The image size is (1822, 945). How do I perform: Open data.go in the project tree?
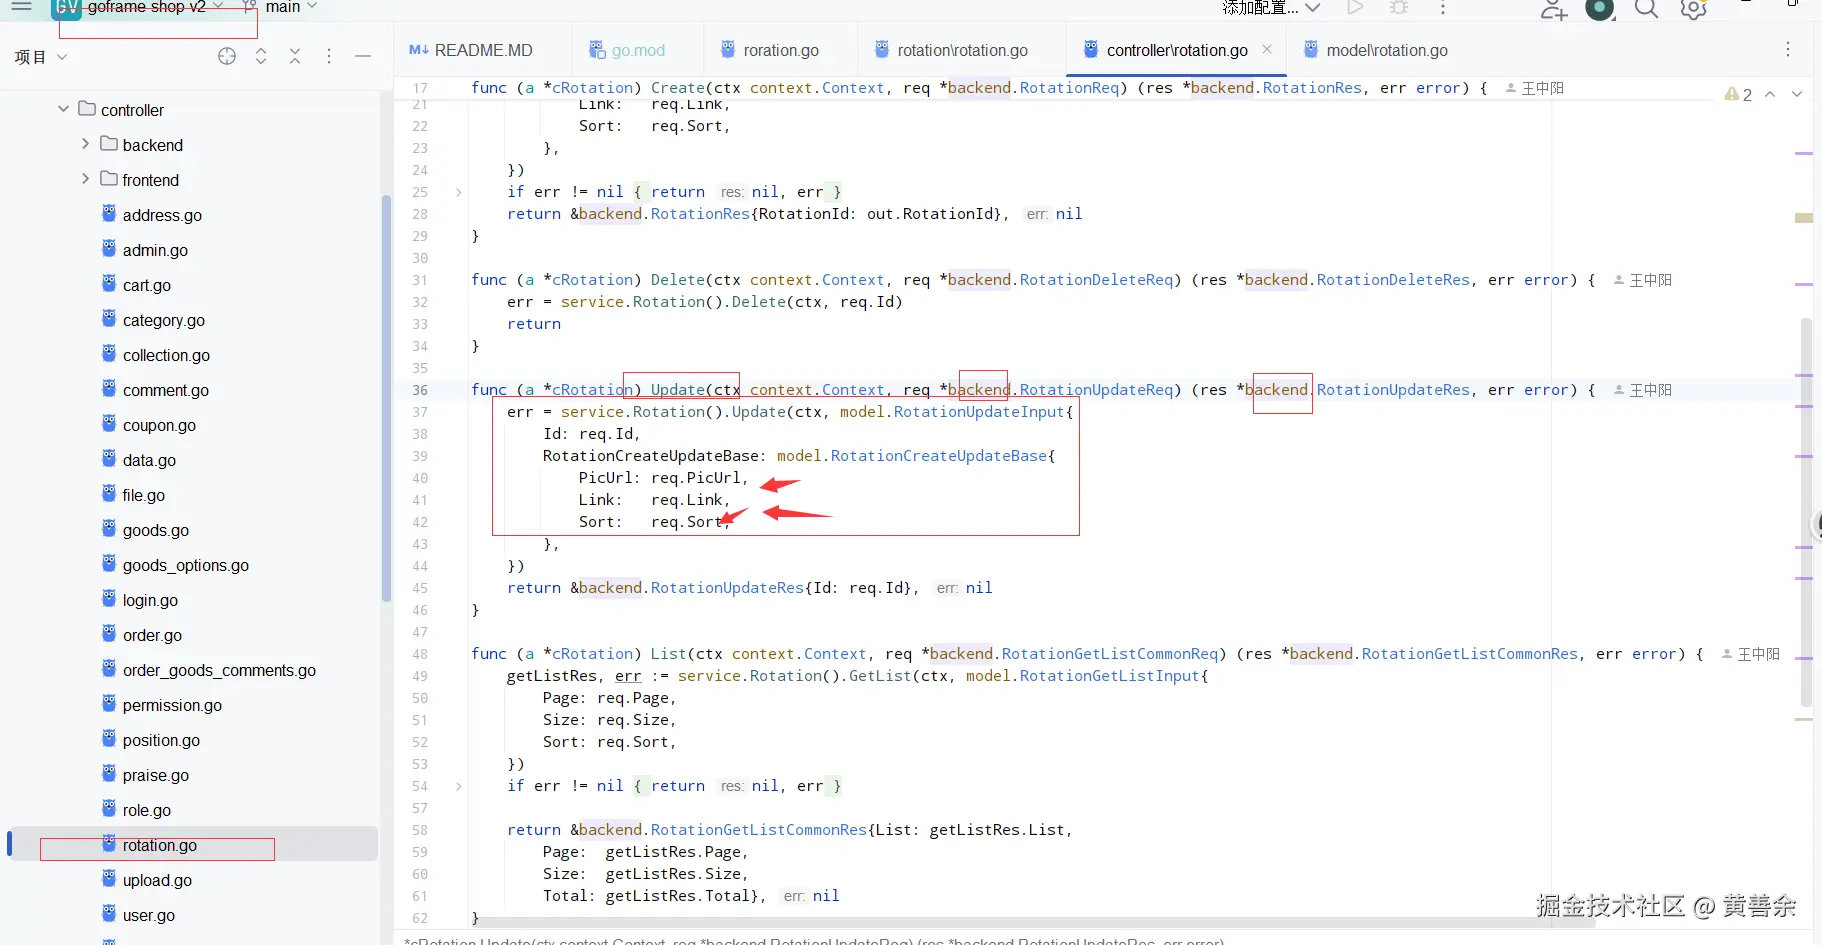149,460
